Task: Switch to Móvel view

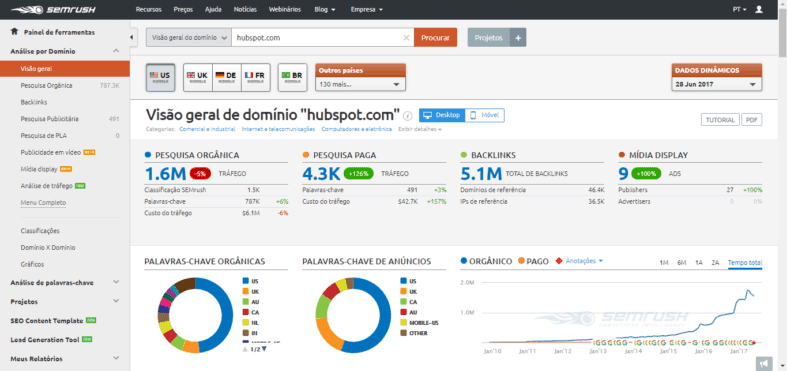Action: (484, 115)
